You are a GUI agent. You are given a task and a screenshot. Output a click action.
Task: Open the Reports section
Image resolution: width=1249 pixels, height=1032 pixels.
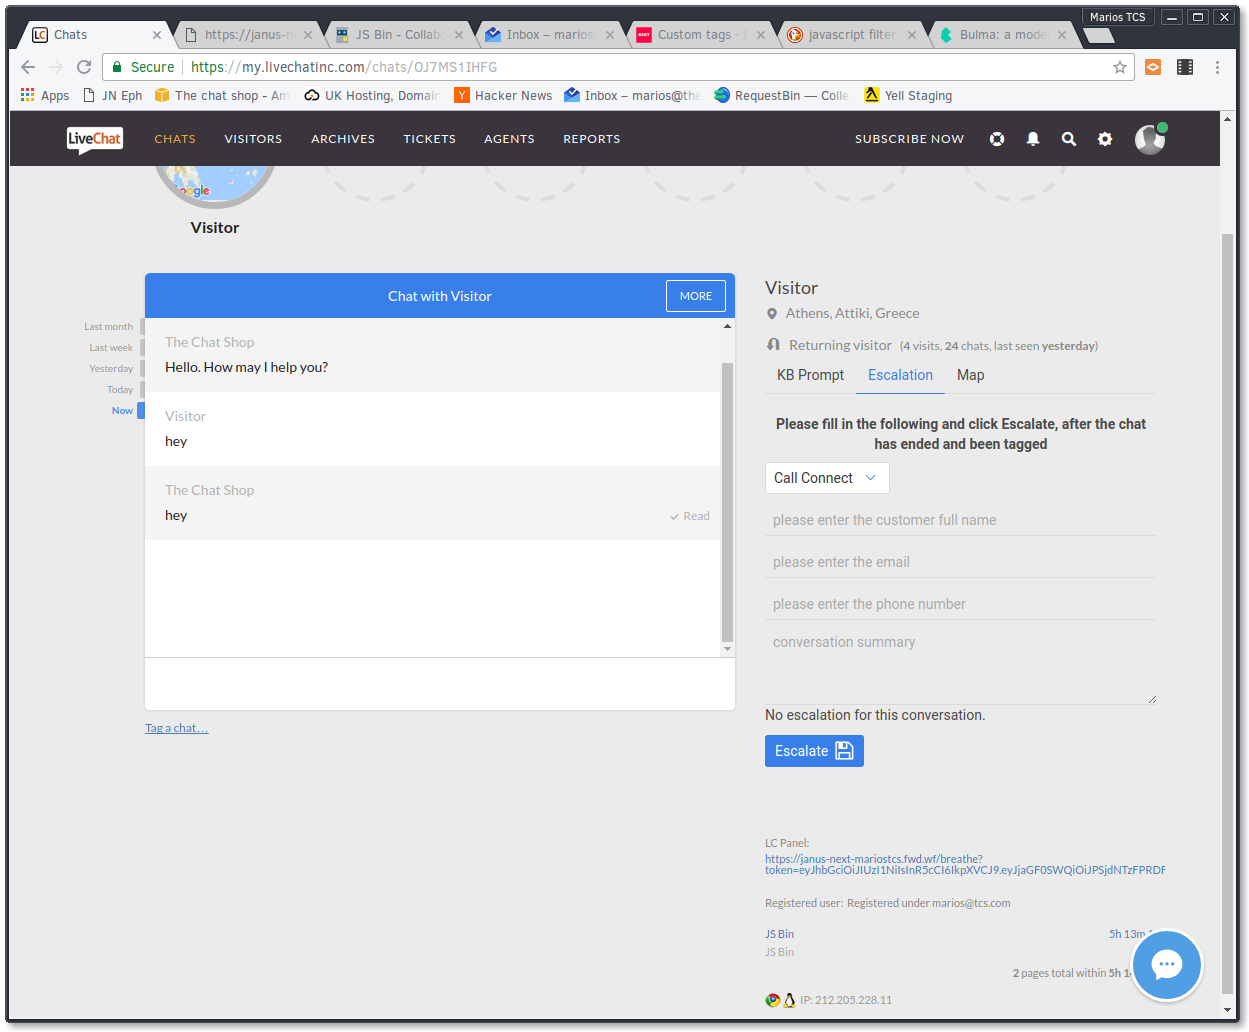coord(592,139)
